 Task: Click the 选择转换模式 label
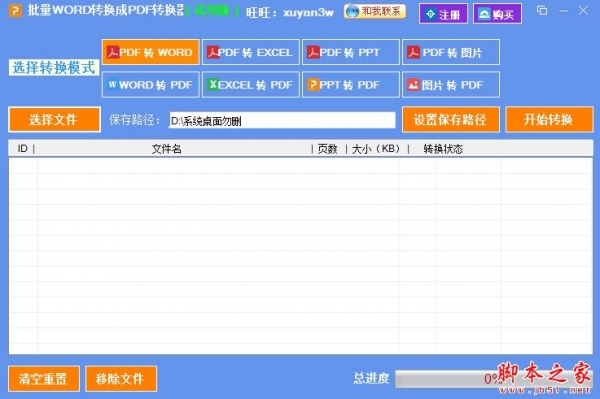point(54,68)
